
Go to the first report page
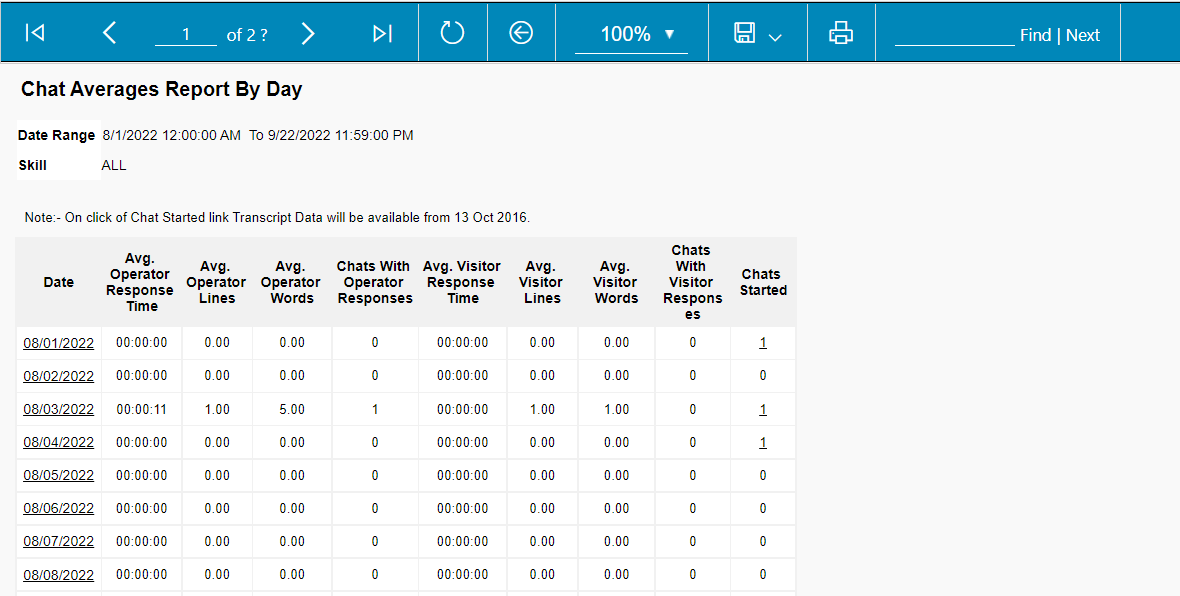35,34
